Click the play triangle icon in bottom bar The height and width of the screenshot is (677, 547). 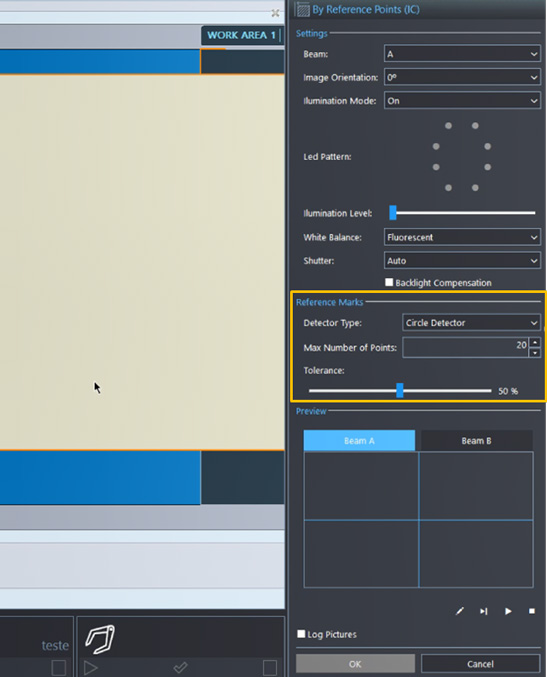click(x=90, y=668)
